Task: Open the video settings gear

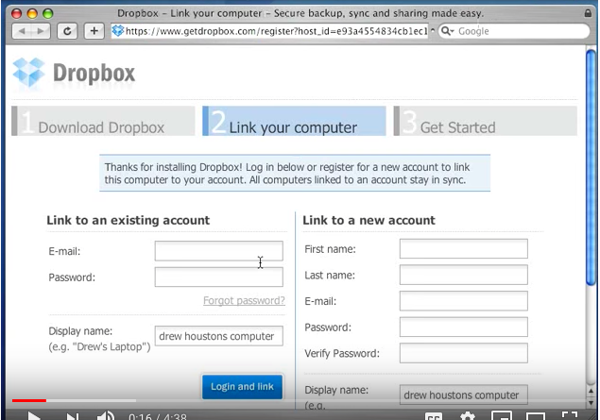Action: coord(467,415)
